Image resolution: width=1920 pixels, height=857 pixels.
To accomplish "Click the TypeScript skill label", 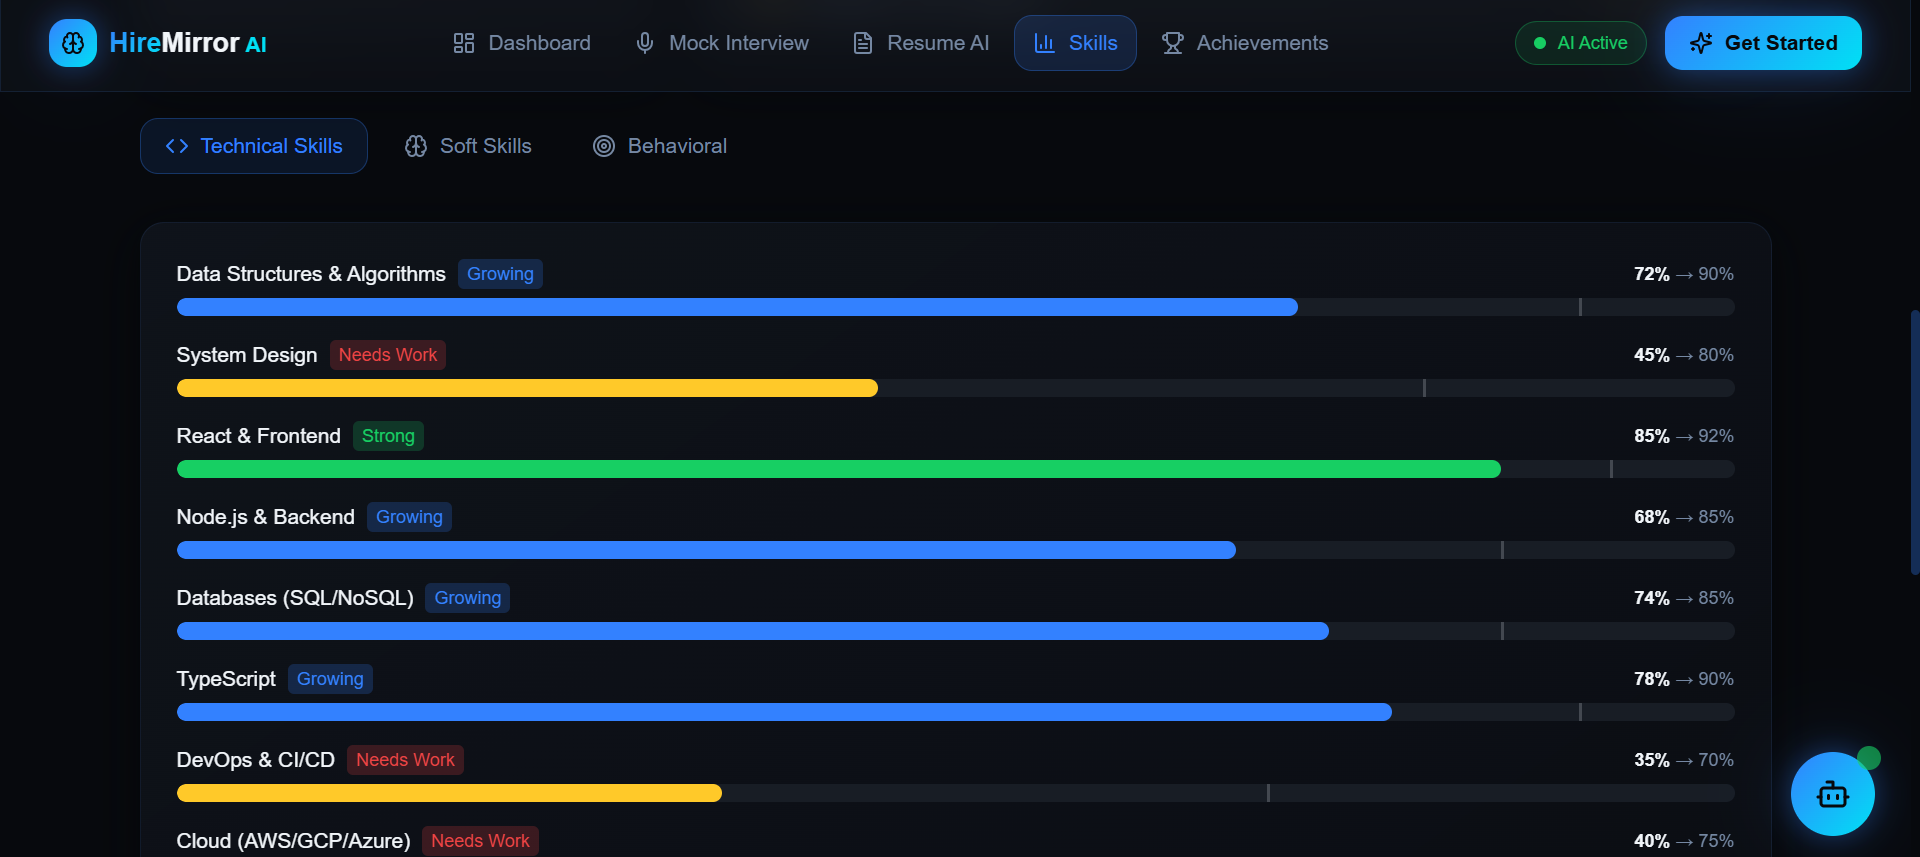I will [x=226, y=679].
